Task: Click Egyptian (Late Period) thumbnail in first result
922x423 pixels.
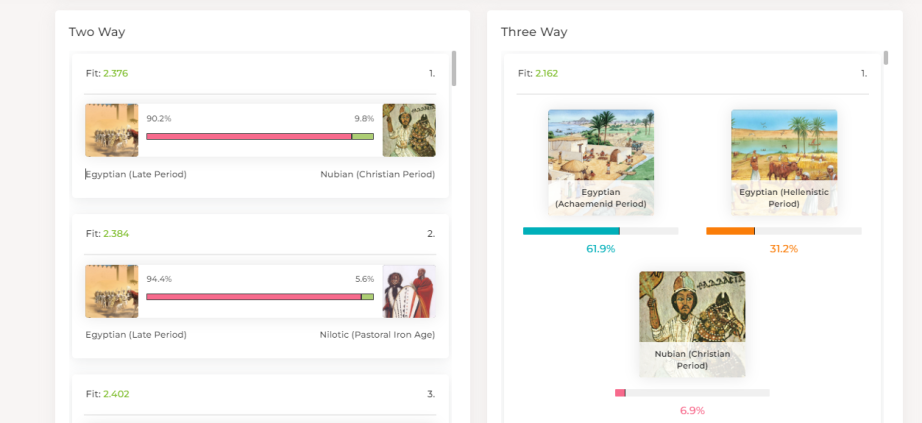Action: click(111, 130)
